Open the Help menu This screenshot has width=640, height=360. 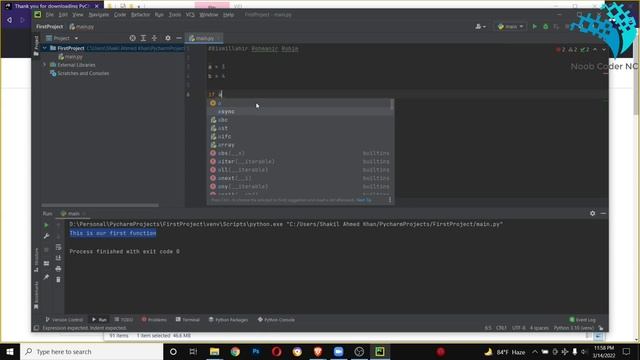click(x=228, y=15)
